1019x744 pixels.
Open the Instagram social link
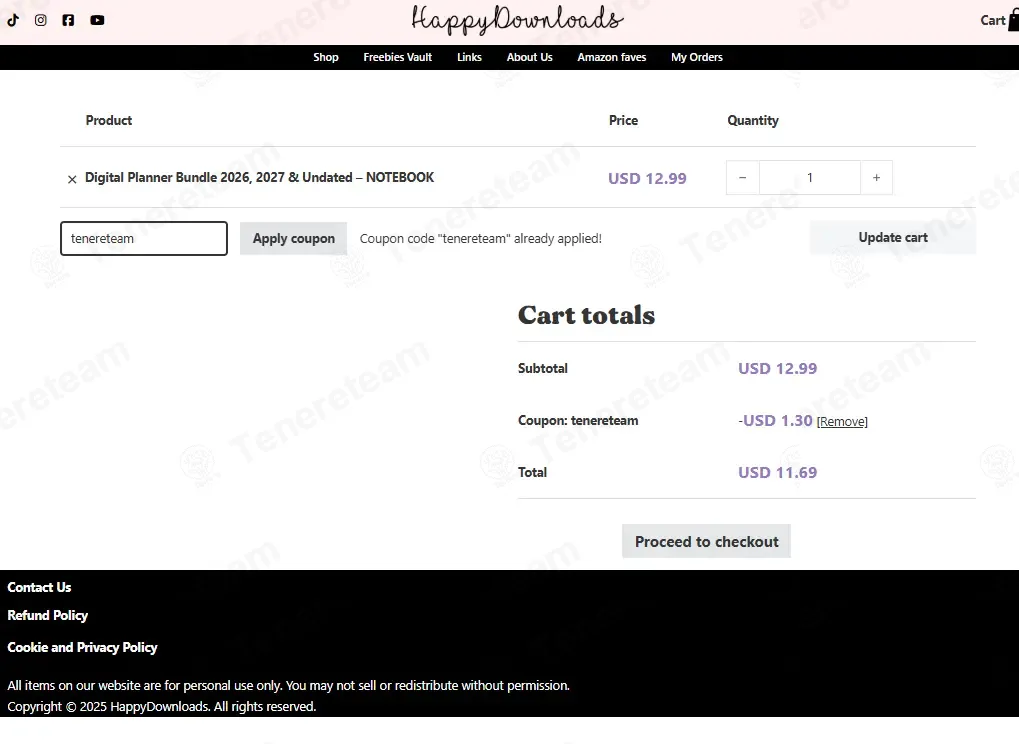pos(40,20)
